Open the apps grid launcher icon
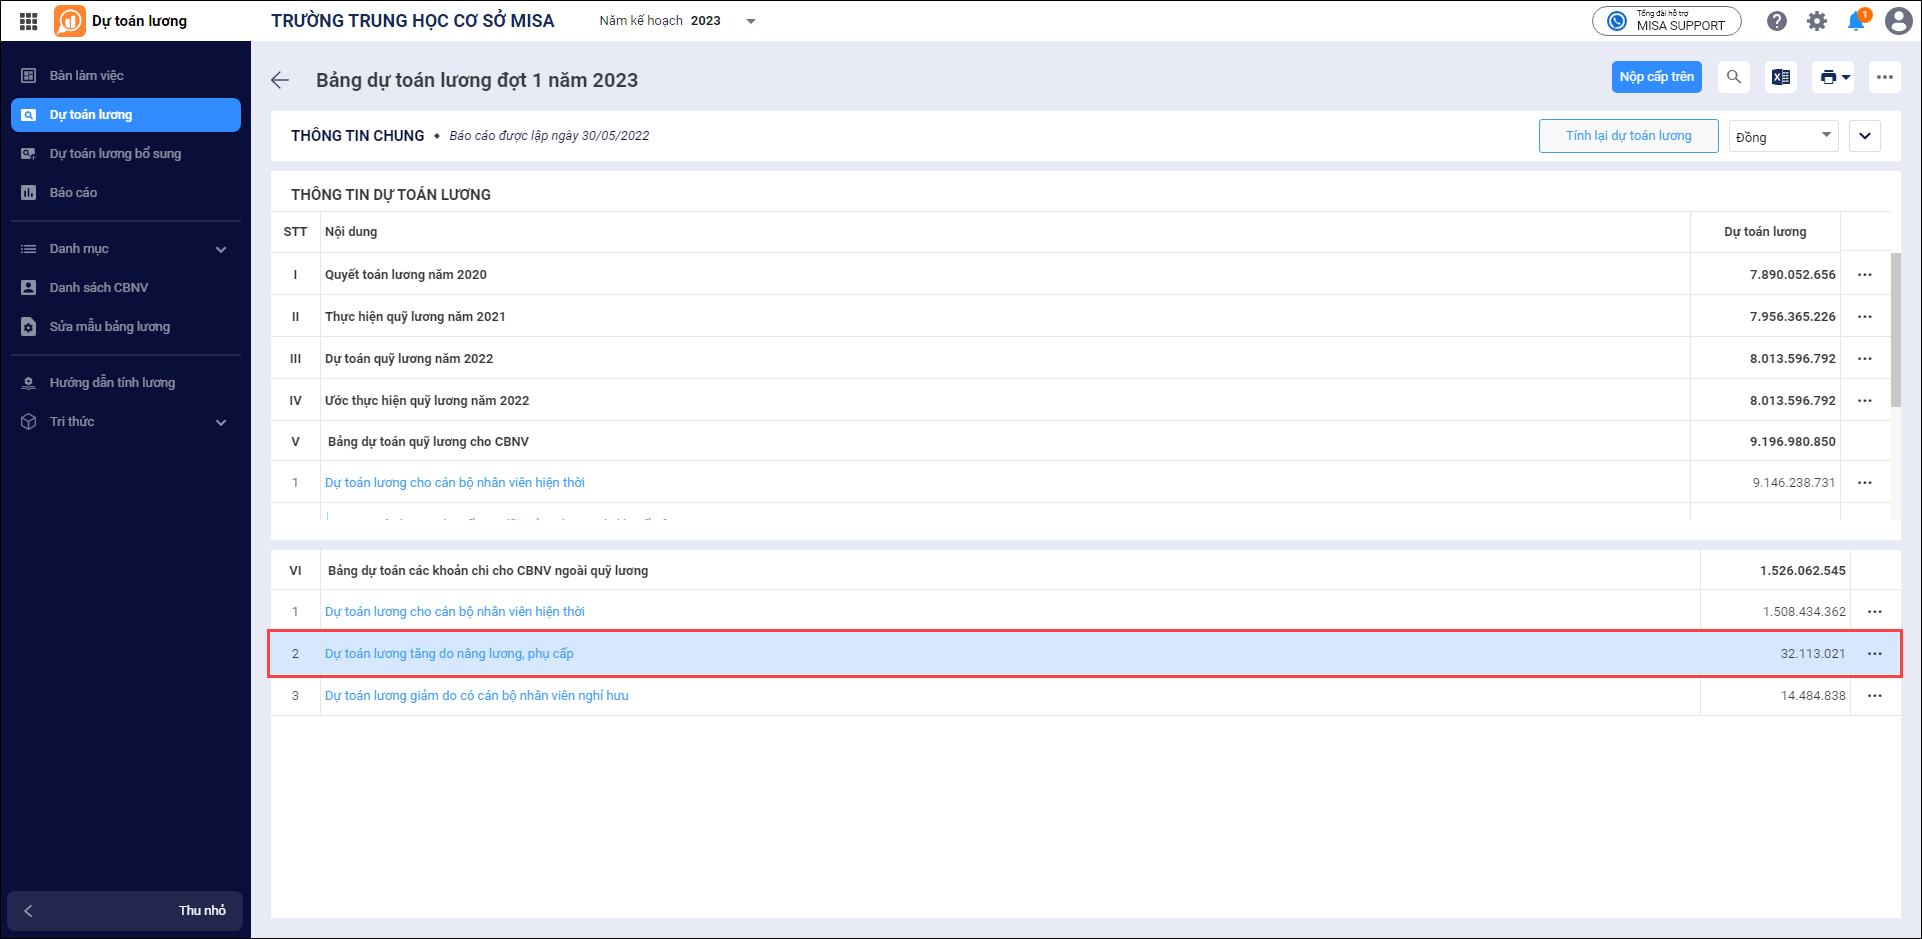Image resolution: width=1922 pixels, height=939 pixels. point(28,21)
